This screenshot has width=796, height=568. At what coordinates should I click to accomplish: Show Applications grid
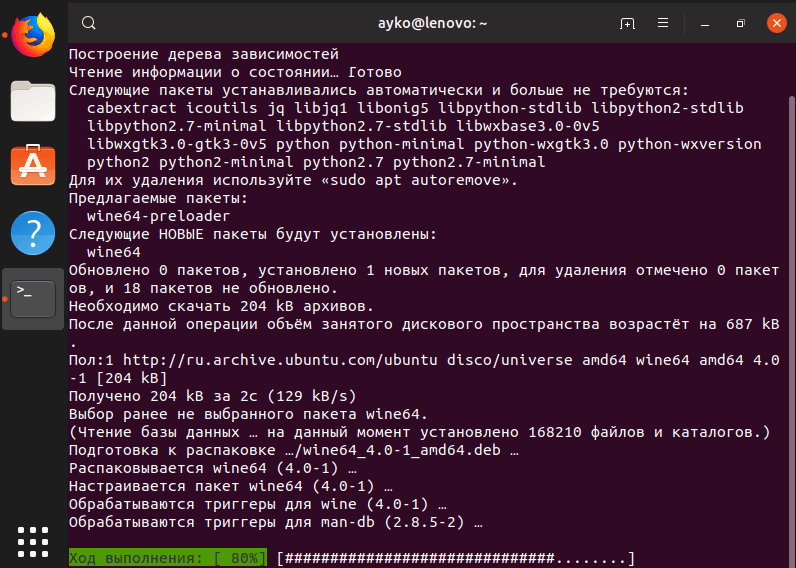pyautogui.click(x=33, y=542)
